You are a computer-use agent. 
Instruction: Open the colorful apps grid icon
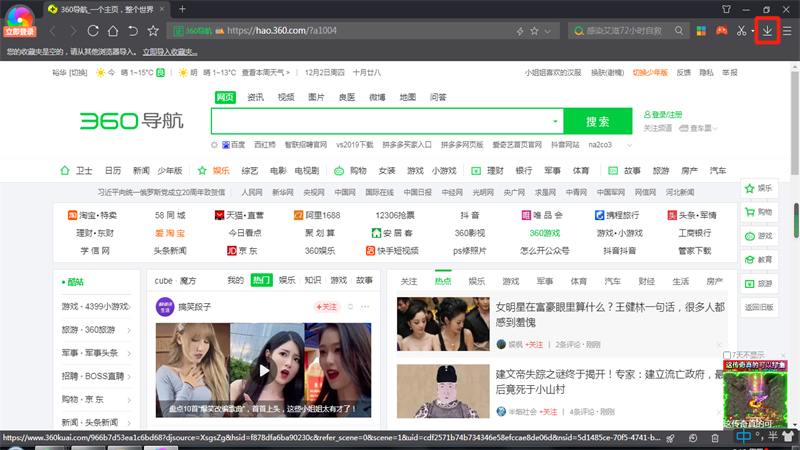[701, 31]
